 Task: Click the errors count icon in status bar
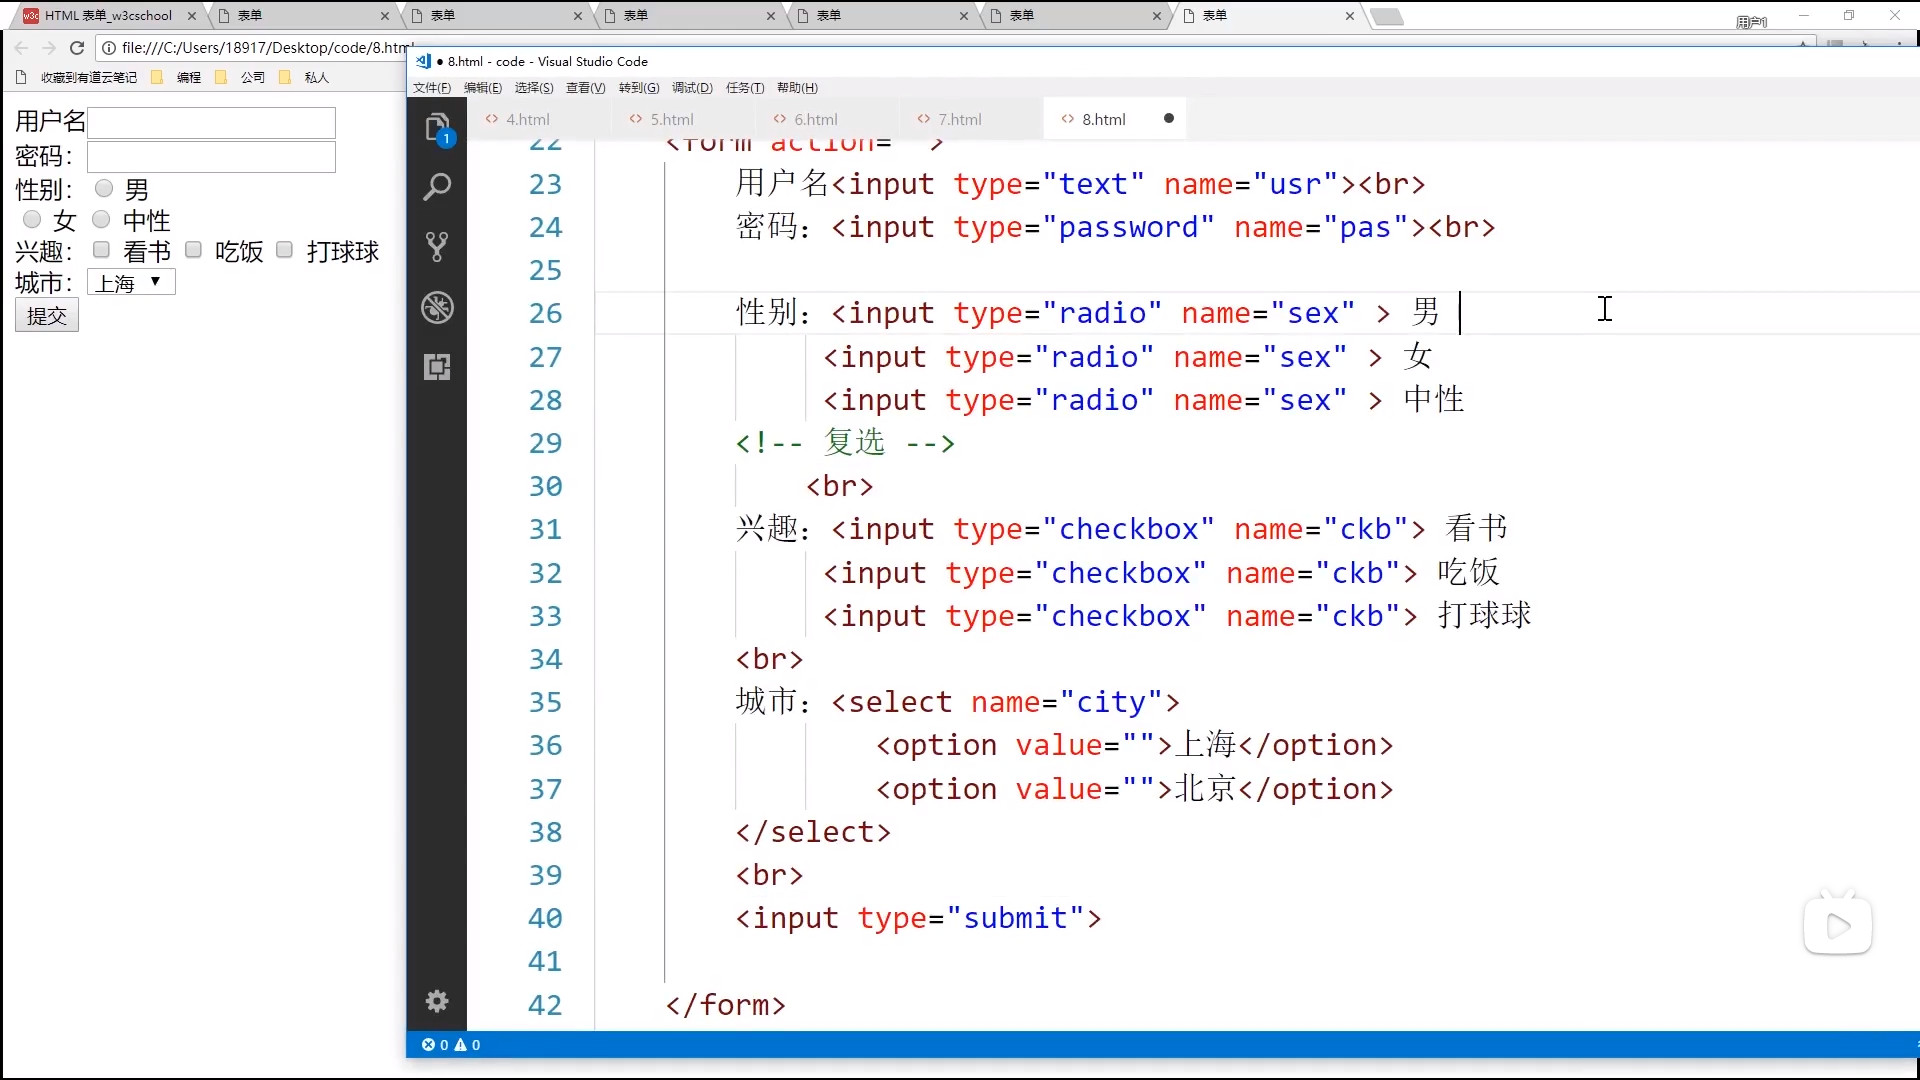click(x=429, y=1045)
